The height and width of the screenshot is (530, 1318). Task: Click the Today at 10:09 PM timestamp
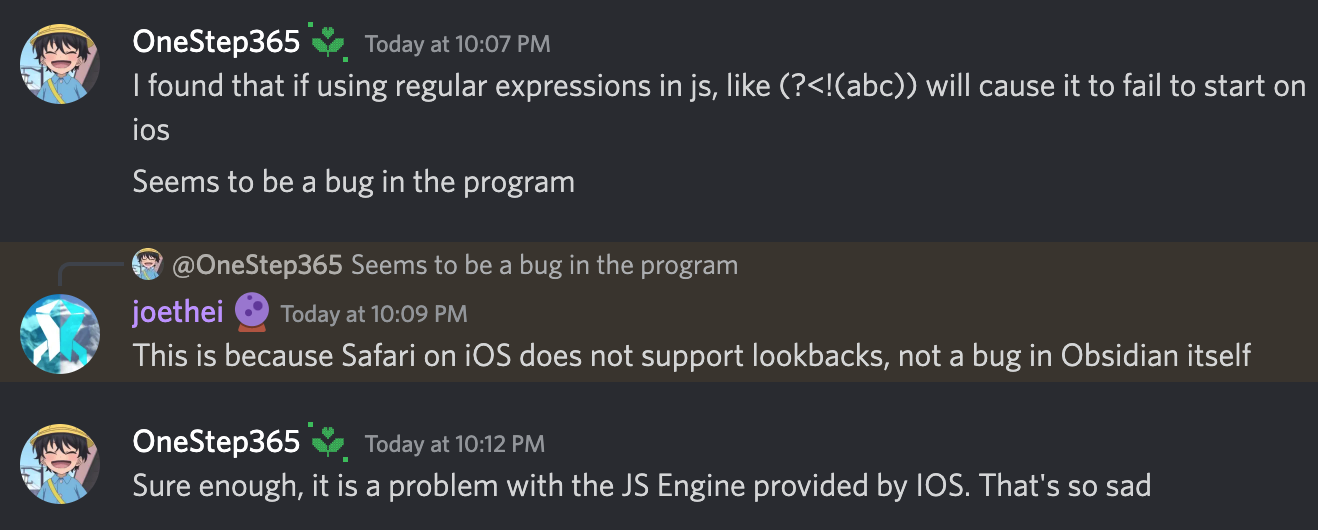pyautogui.click(x=373, y=314)
